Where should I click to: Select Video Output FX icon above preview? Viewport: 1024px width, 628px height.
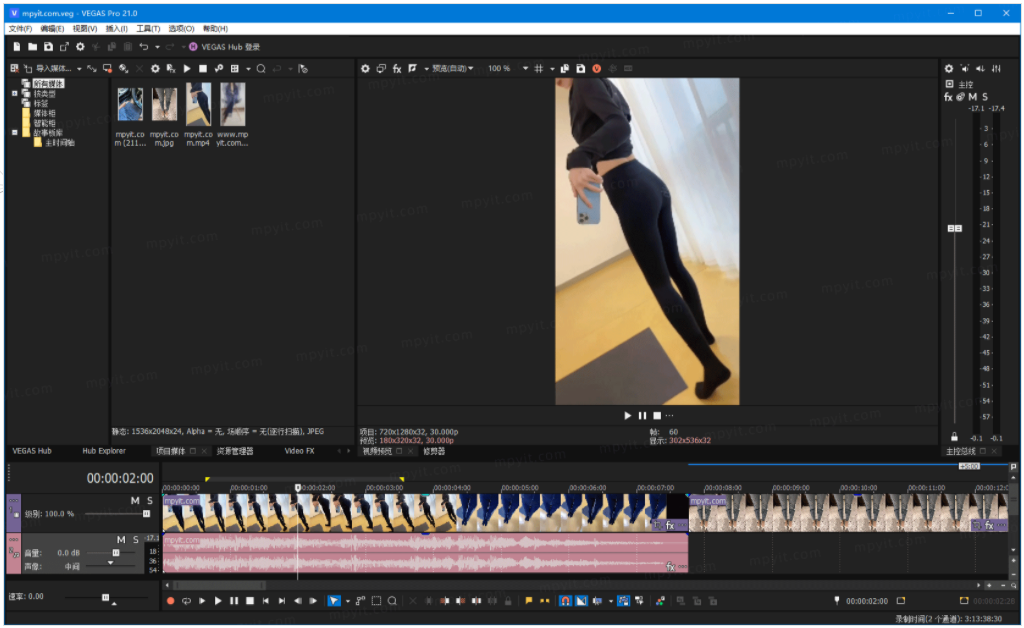[397, 68]
